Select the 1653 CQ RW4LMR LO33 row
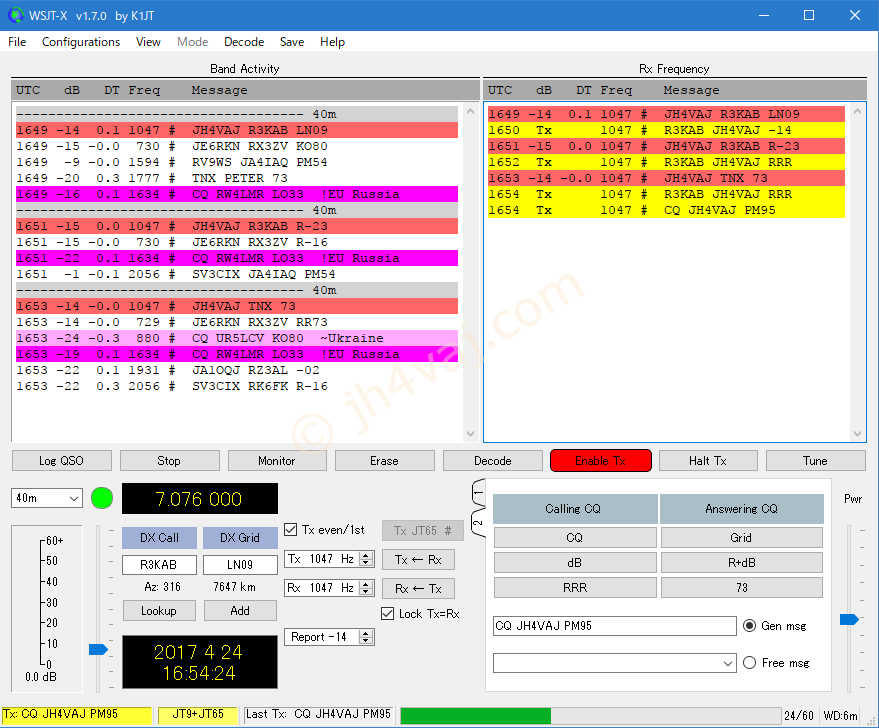Image resolution: width=879 pixels, height=728 pixels. (x=237, y=355)
